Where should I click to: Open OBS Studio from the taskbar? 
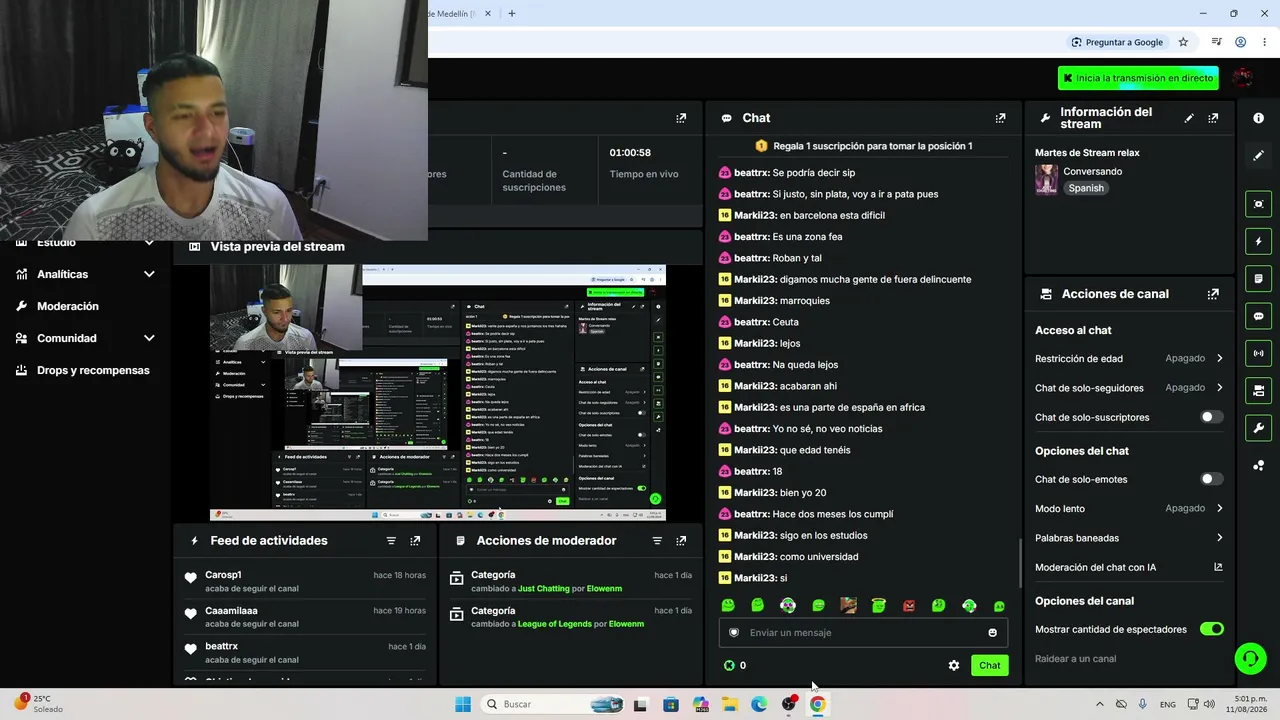[788, 704]
